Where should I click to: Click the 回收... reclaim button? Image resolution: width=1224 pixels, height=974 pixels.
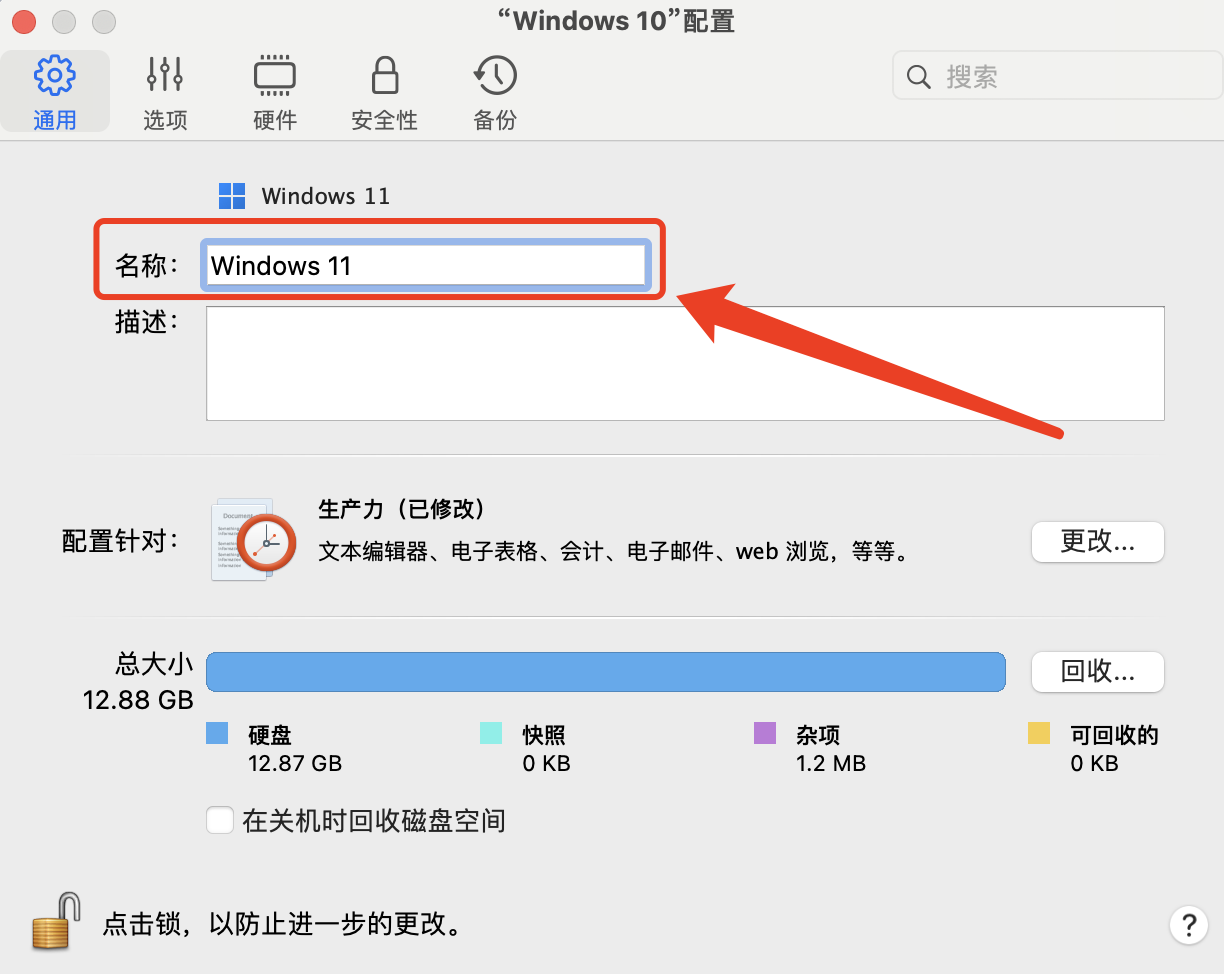1097,672
